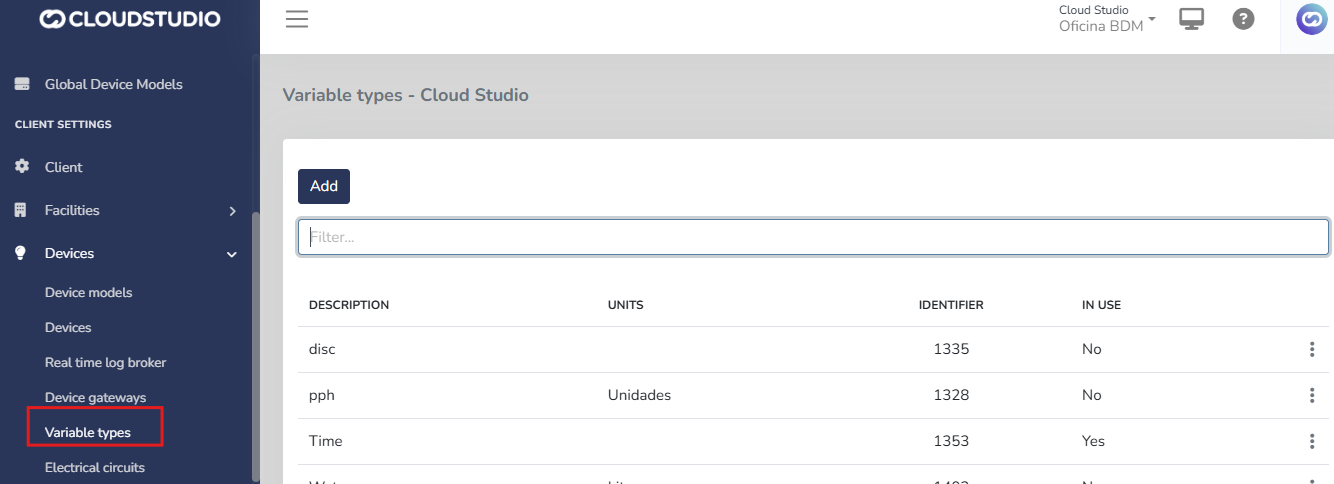Open the help question mark icon

pos(1243,19)
